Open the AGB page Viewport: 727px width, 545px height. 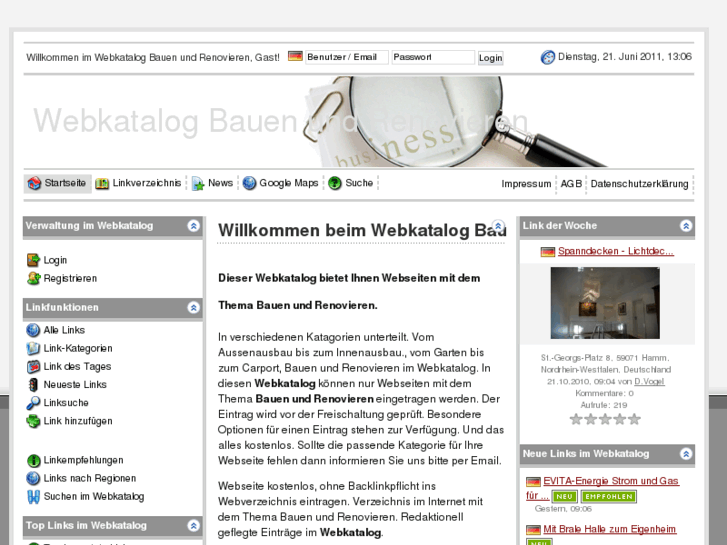click(x=571, y=184)
